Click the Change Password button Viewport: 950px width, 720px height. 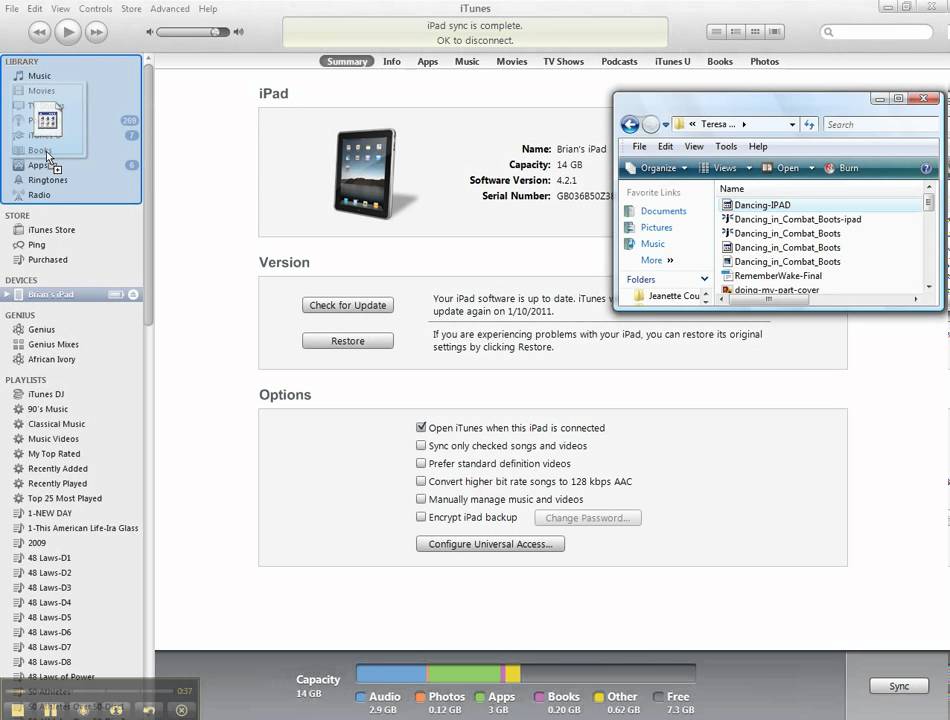tap(588, 518)
